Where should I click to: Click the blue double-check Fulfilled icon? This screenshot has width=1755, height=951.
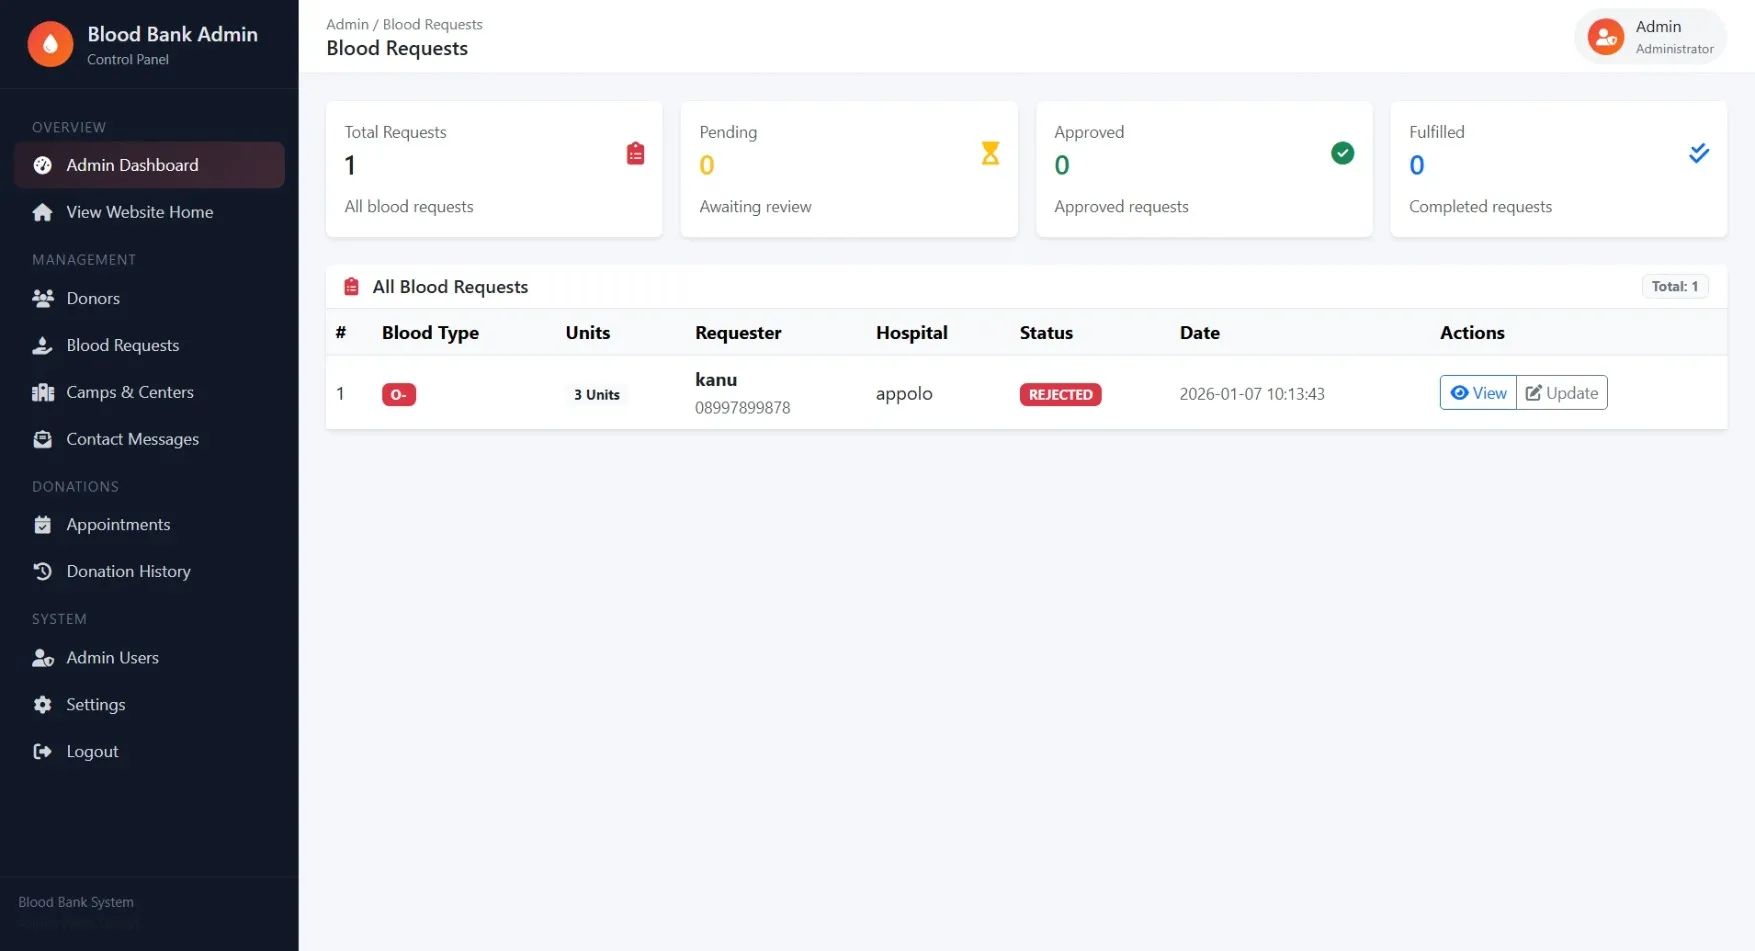(1699, 153)
